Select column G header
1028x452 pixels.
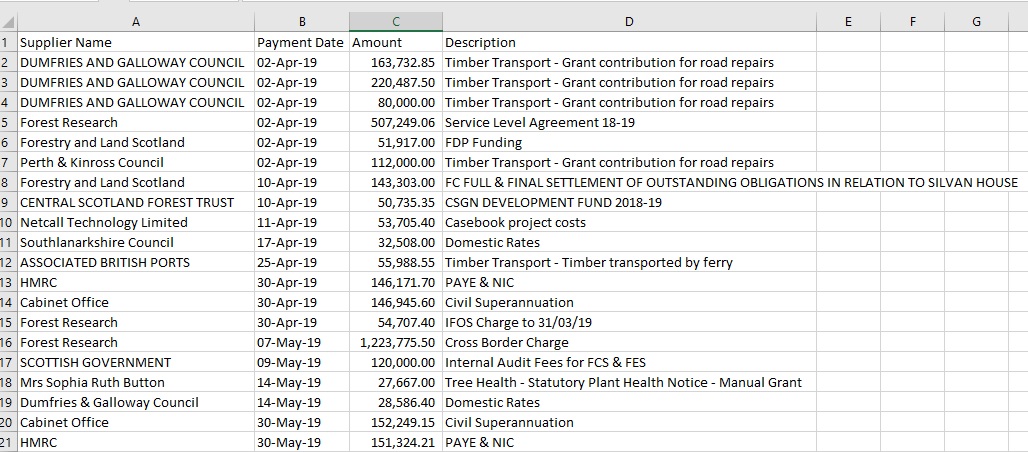coord(976,22)
